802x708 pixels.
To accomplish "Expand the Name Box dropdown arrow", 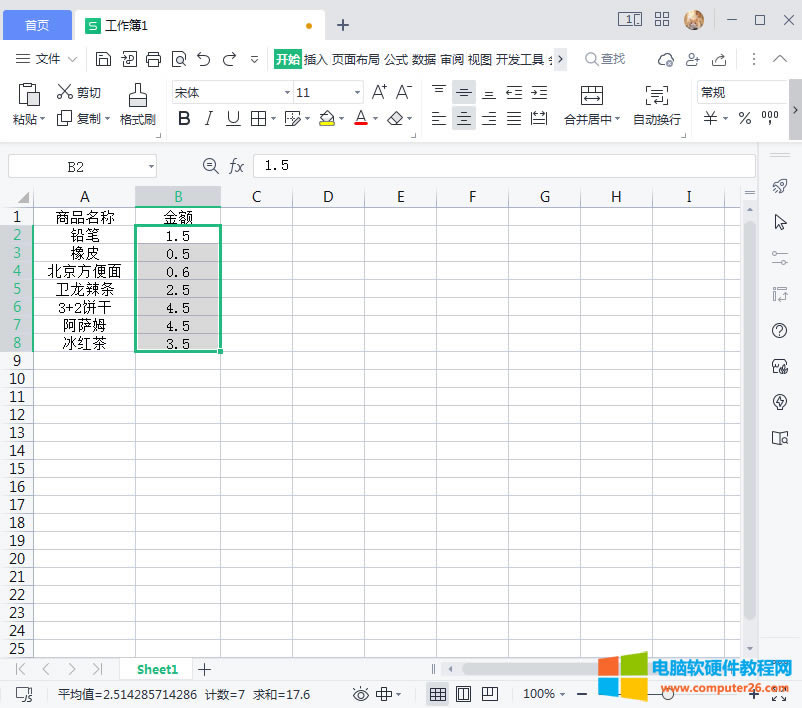I will (x=151, y=166).
